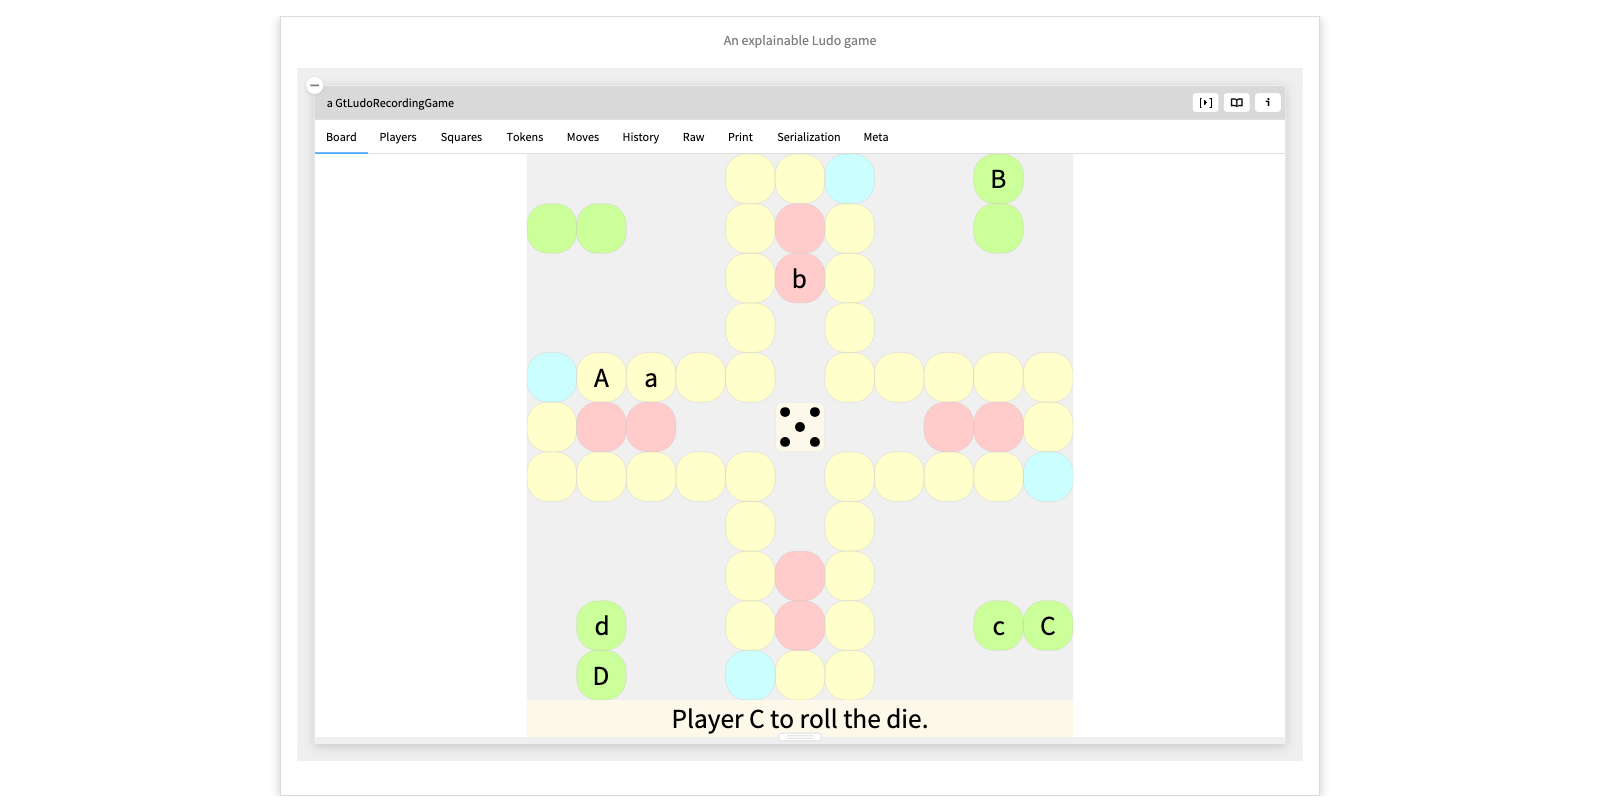This screenshot has width=1600, height=812.
Task: Show the Moves tab
Action: [583, 137]
